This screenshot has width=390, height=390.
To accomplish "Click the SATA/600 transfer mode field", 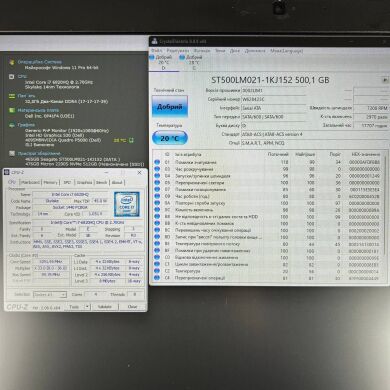I will 273,117.
